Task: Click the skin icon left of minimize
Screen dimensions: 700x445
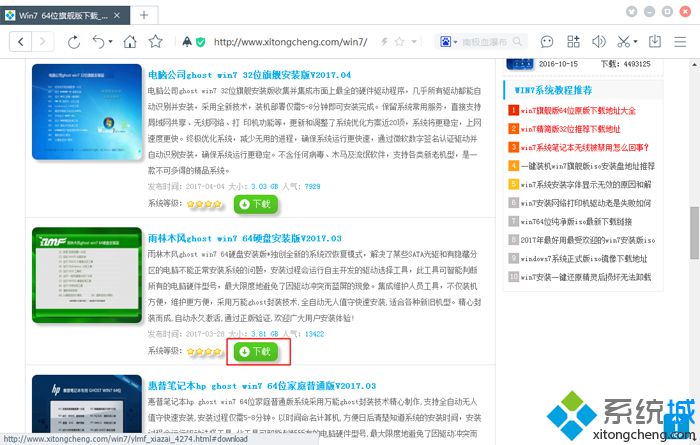Action: tap(631, 12)
